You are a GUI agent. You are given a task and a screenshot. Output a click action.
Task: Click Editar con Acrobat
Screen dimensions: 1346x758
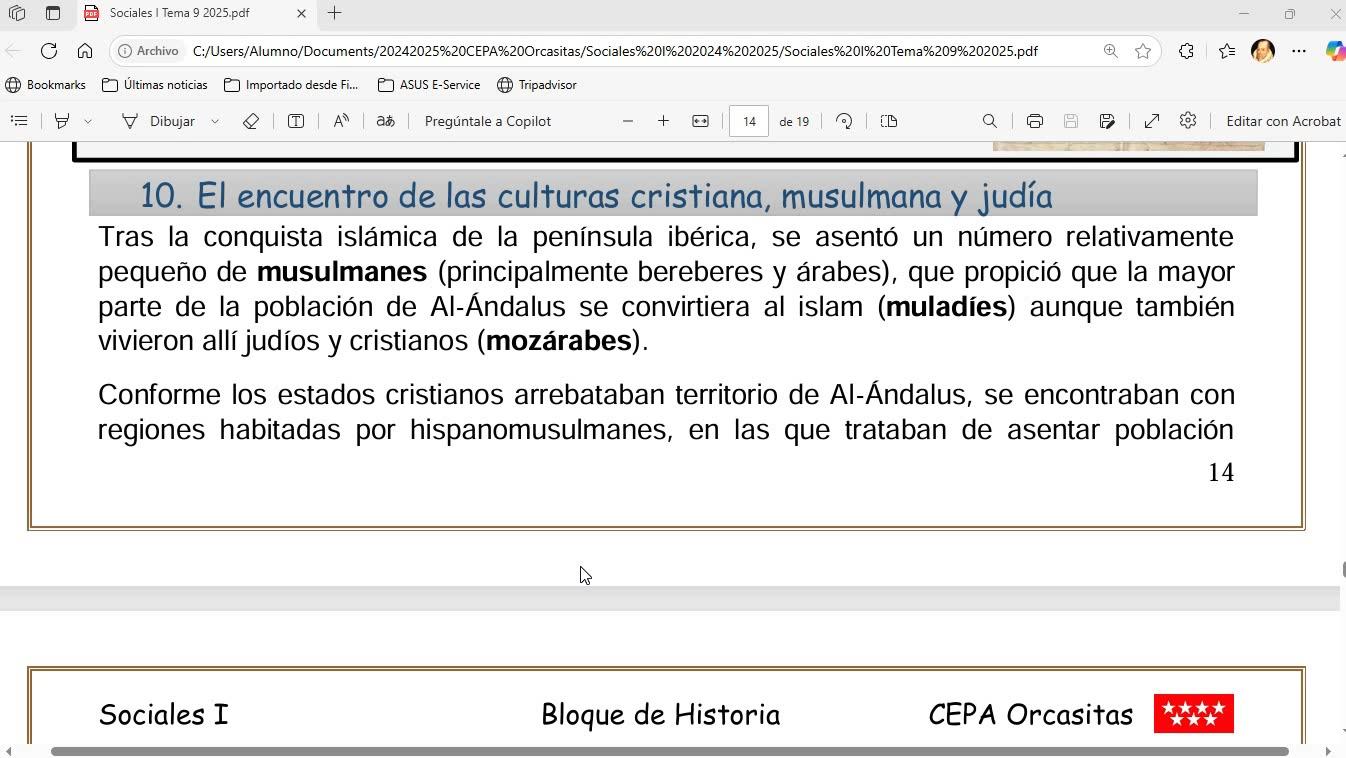(x=1284, y=121)
